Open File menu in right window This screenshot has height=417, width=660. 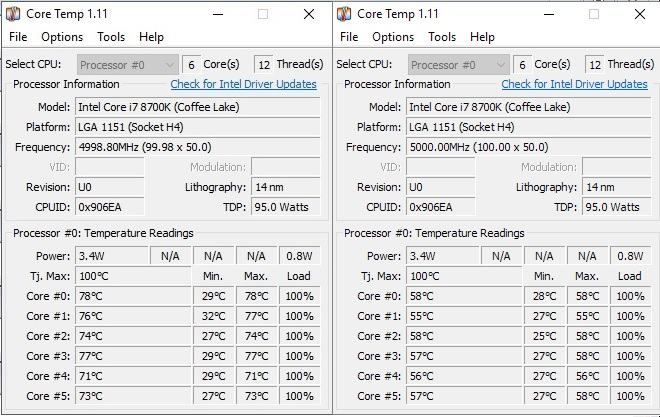click(349, 37)
